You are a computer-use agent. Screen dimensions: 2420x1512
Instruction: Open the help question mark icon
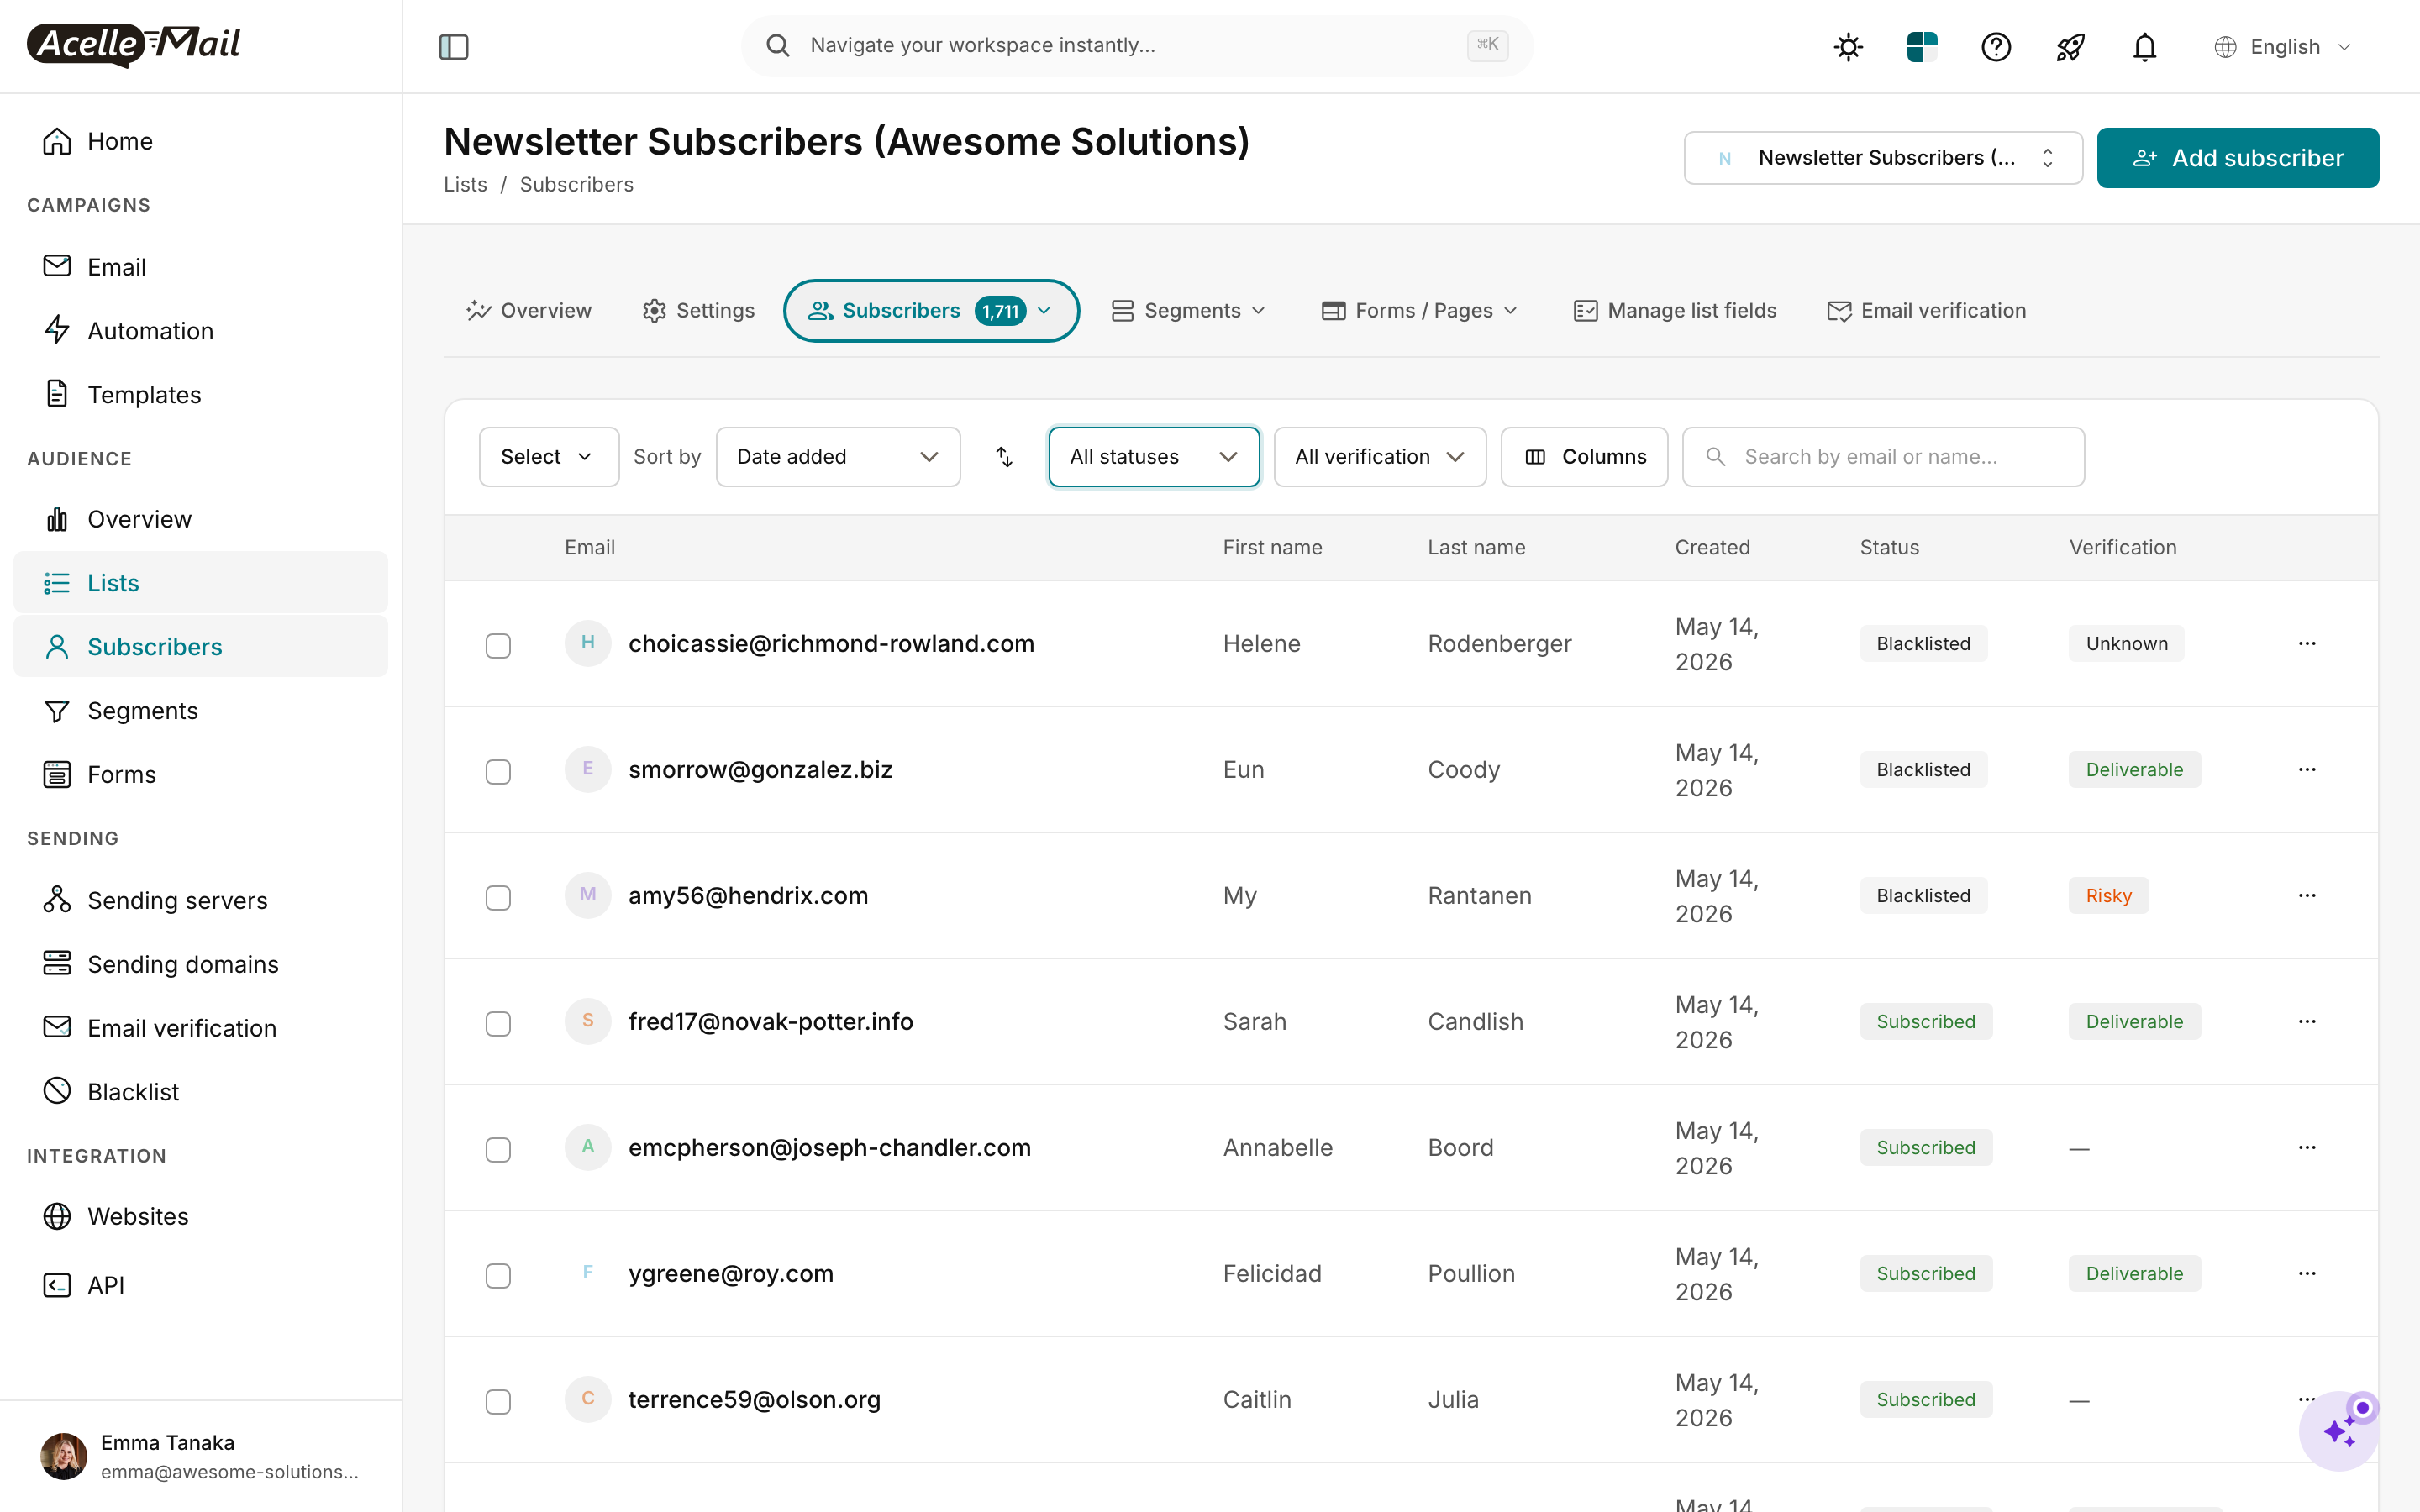pos(1996,46)
